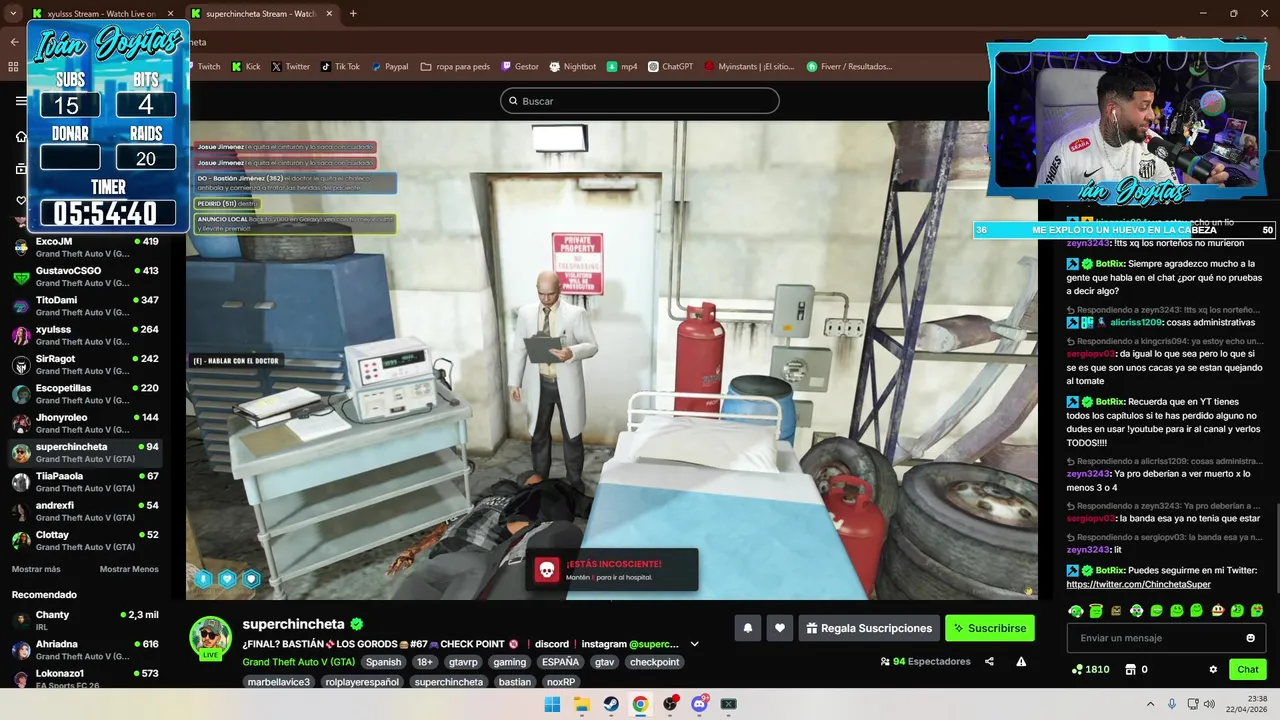The image size is (1280, 720).
Task: Open the Chrome tab search dropdown
Action: 13,14
